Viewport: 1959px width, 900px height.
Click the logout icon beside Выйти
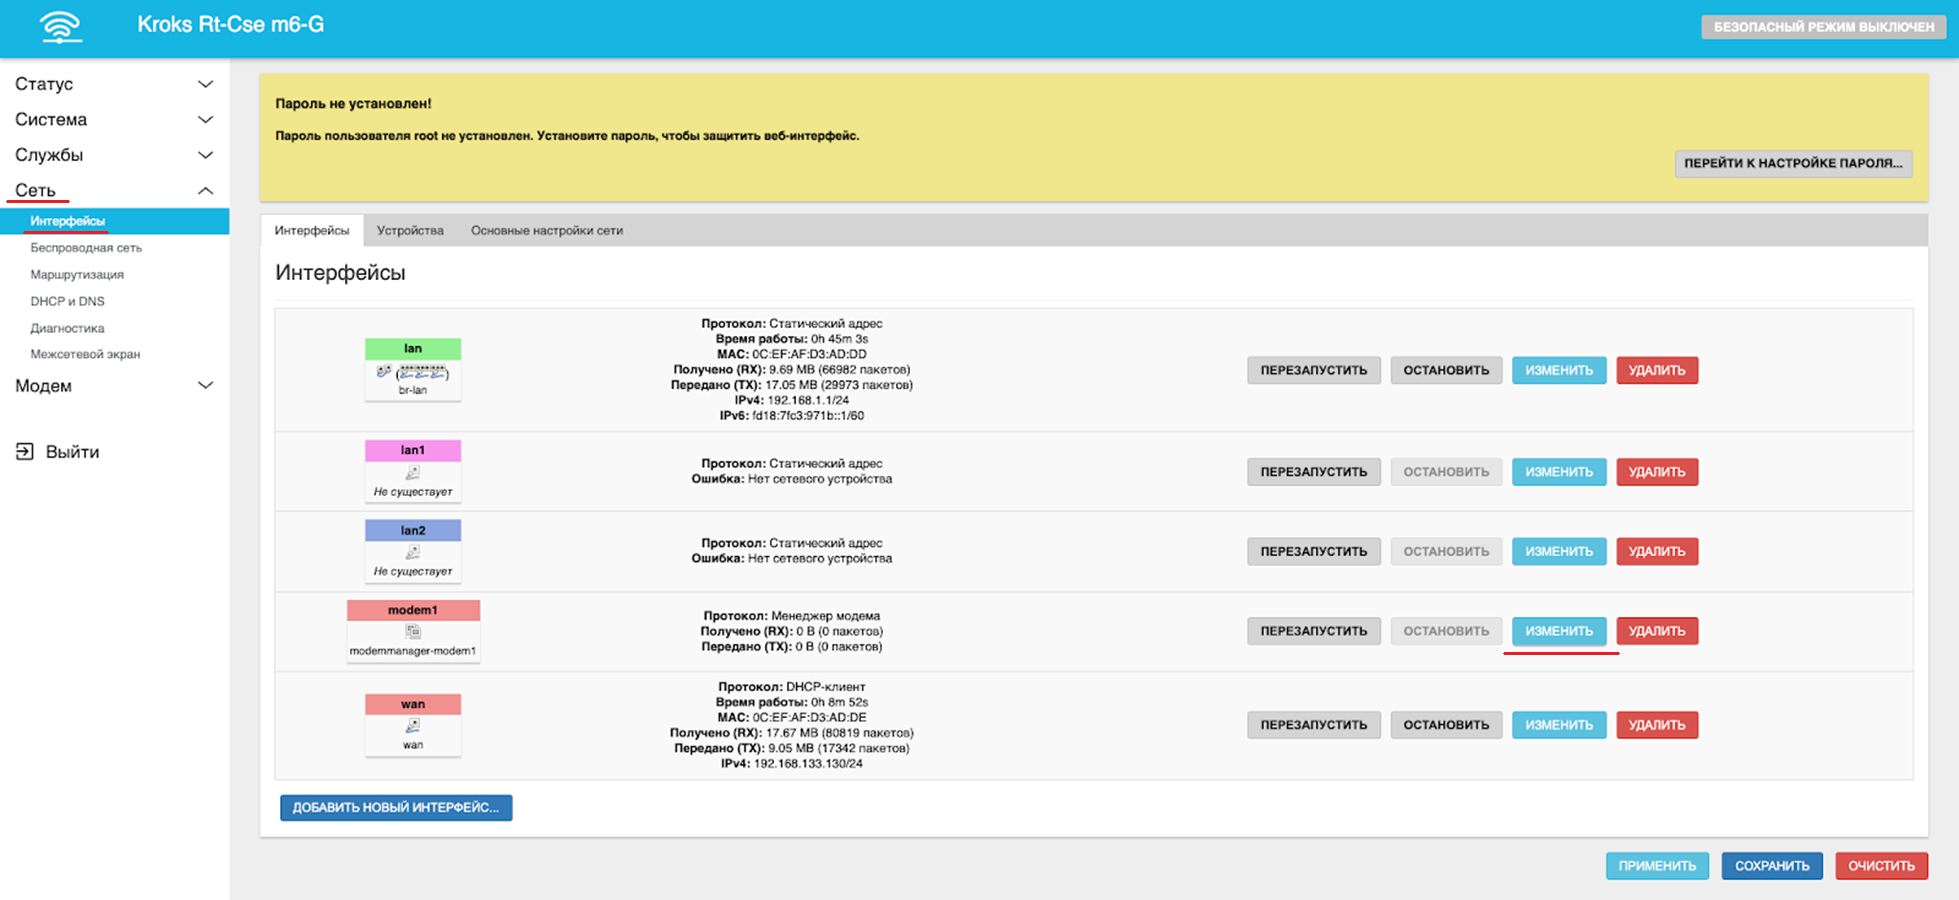pos(25,452)
